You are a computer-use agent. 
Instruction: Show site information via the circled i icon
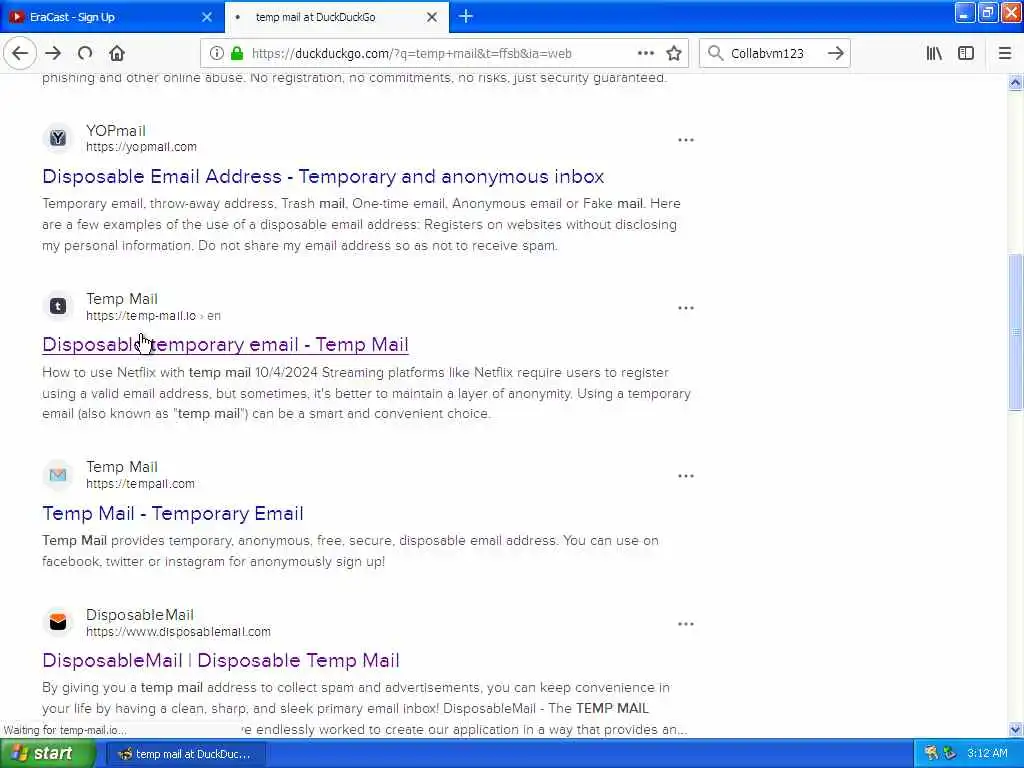[216, 54]
